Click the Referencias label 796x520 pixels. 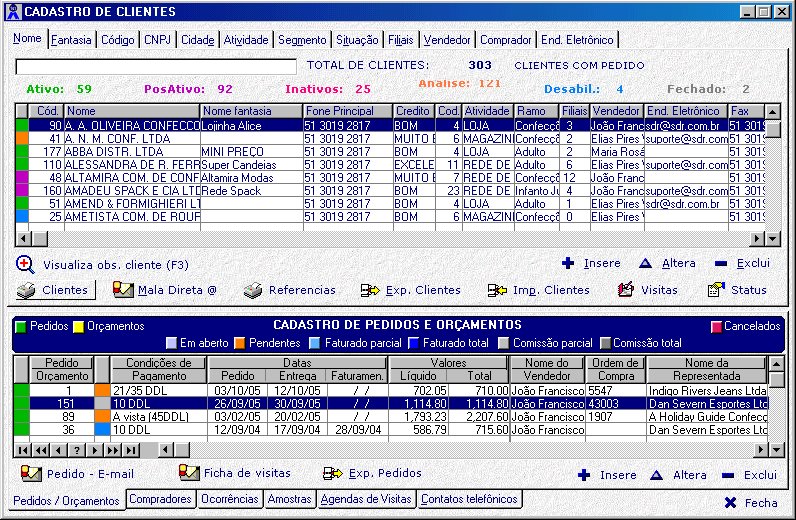click(x=302, y=290)
